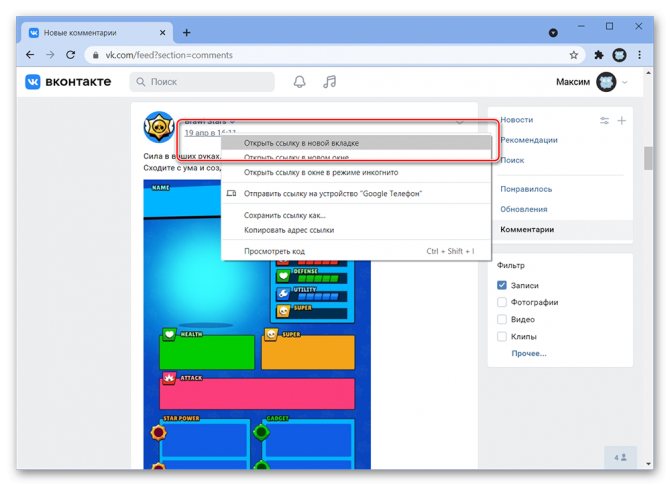
Task: Click the page vertical scrollbar thumb
Action: (648, 158)
